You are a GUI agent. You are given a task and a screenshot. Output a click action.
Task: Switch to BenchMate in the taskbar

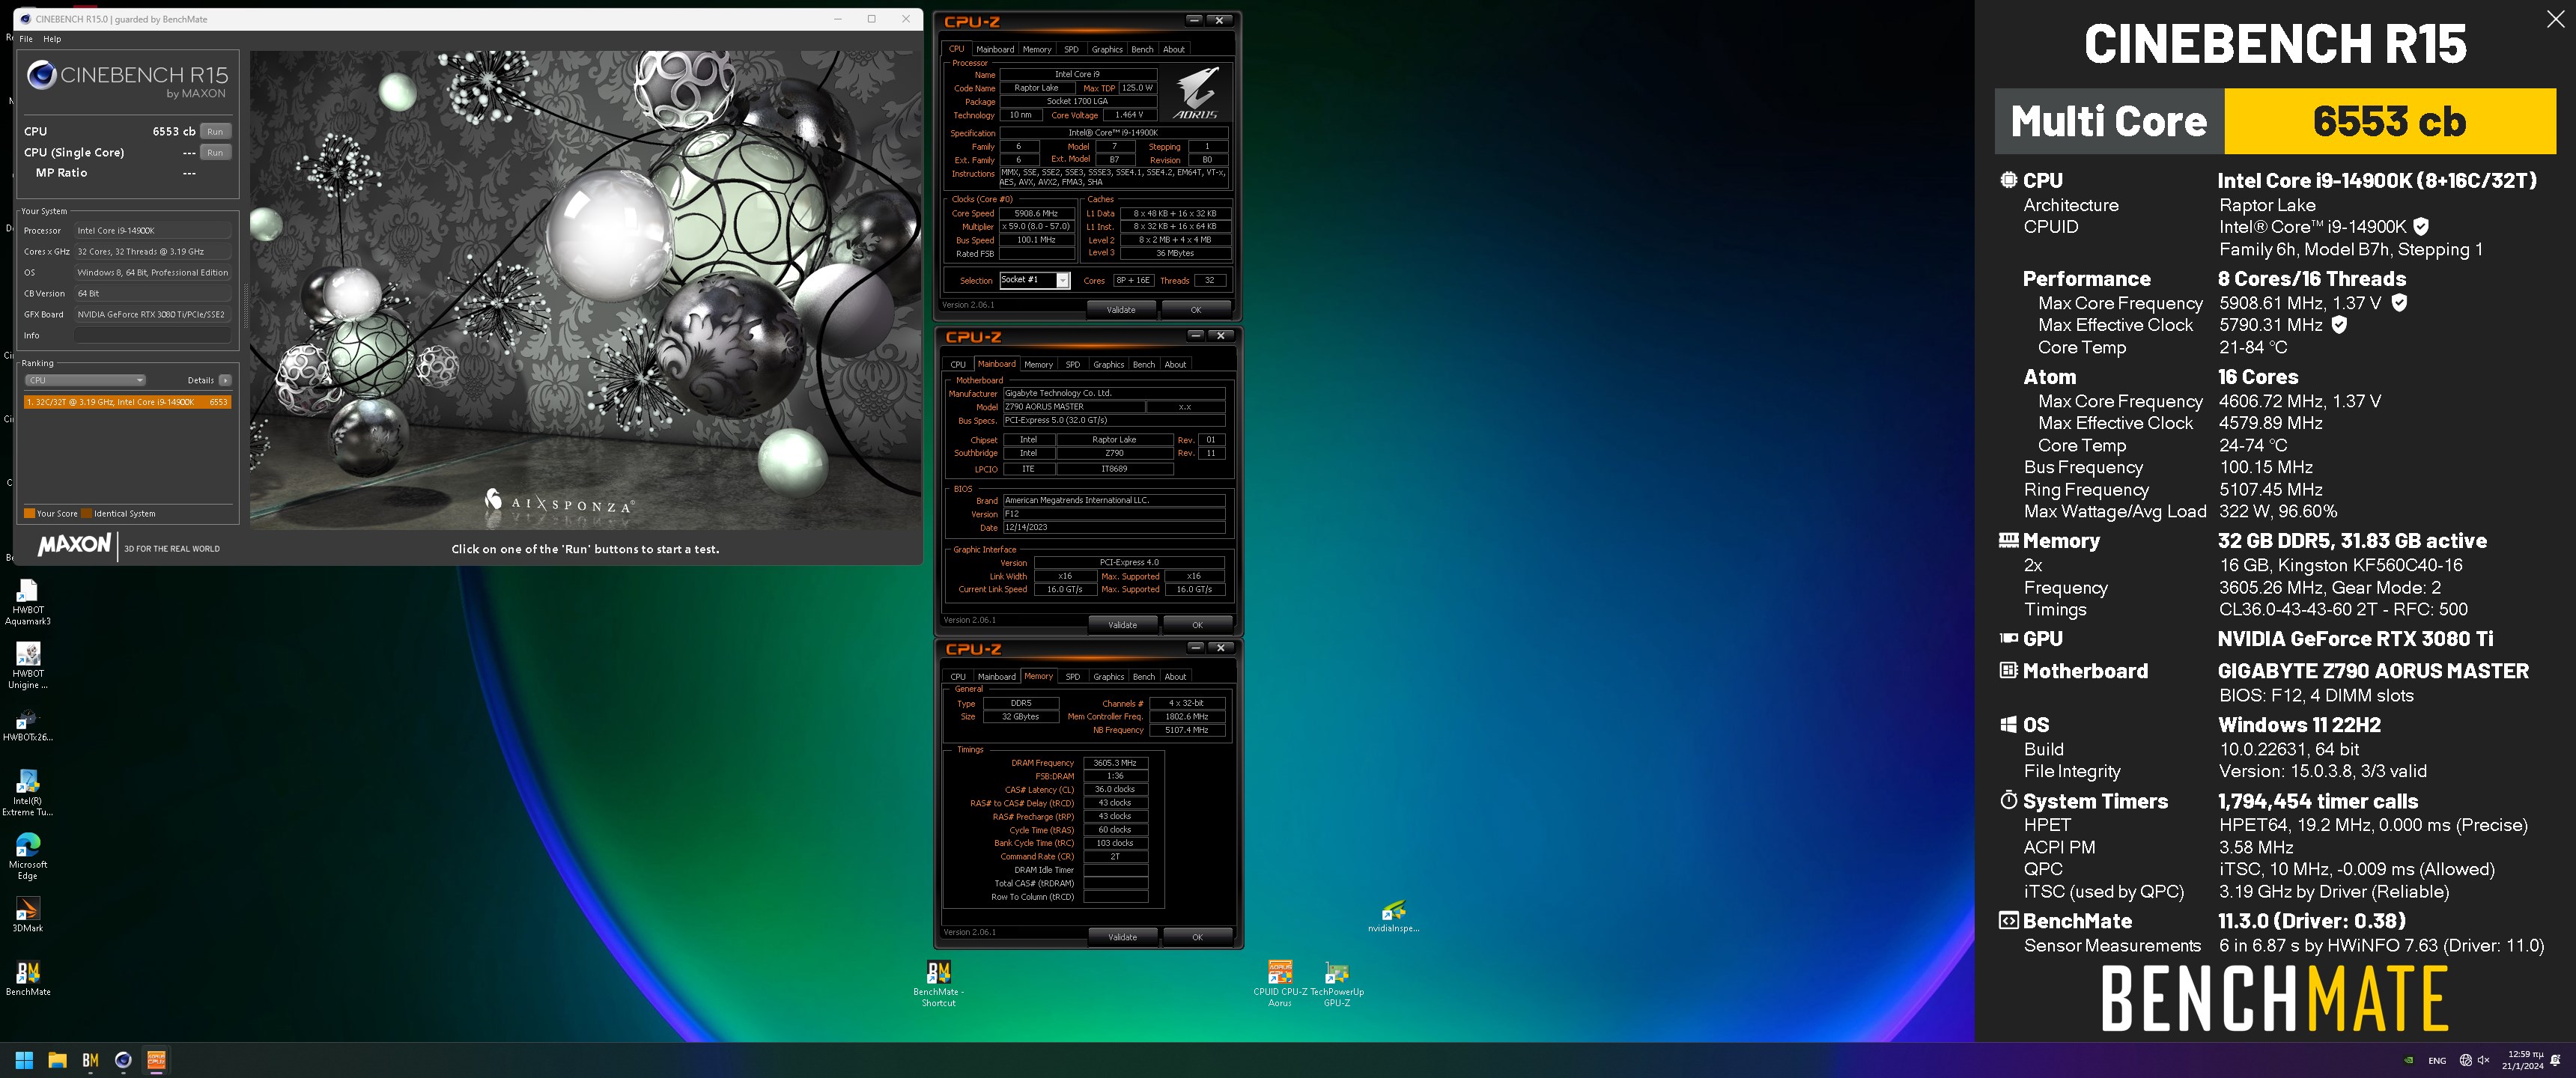point(90,1060)
